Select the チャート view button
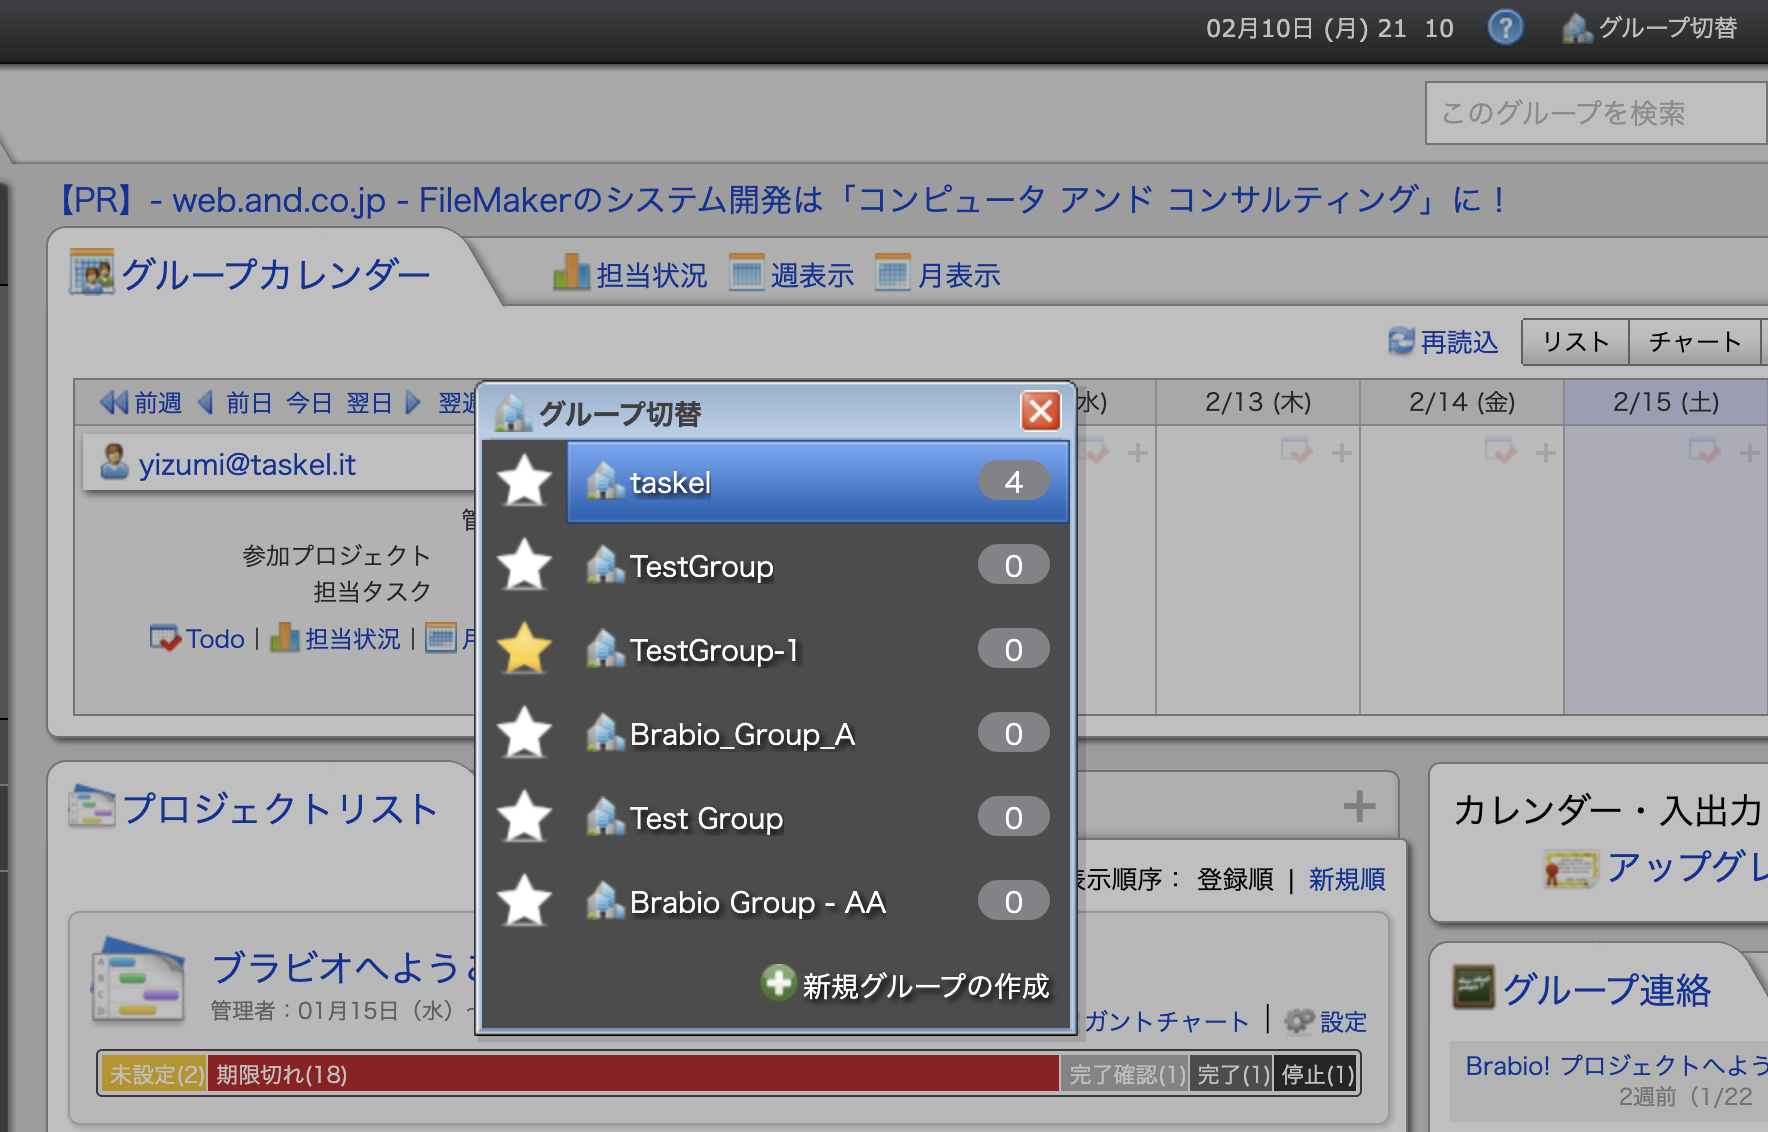The width and height of the screenshot is (1768, 1132). (1694, 342)
